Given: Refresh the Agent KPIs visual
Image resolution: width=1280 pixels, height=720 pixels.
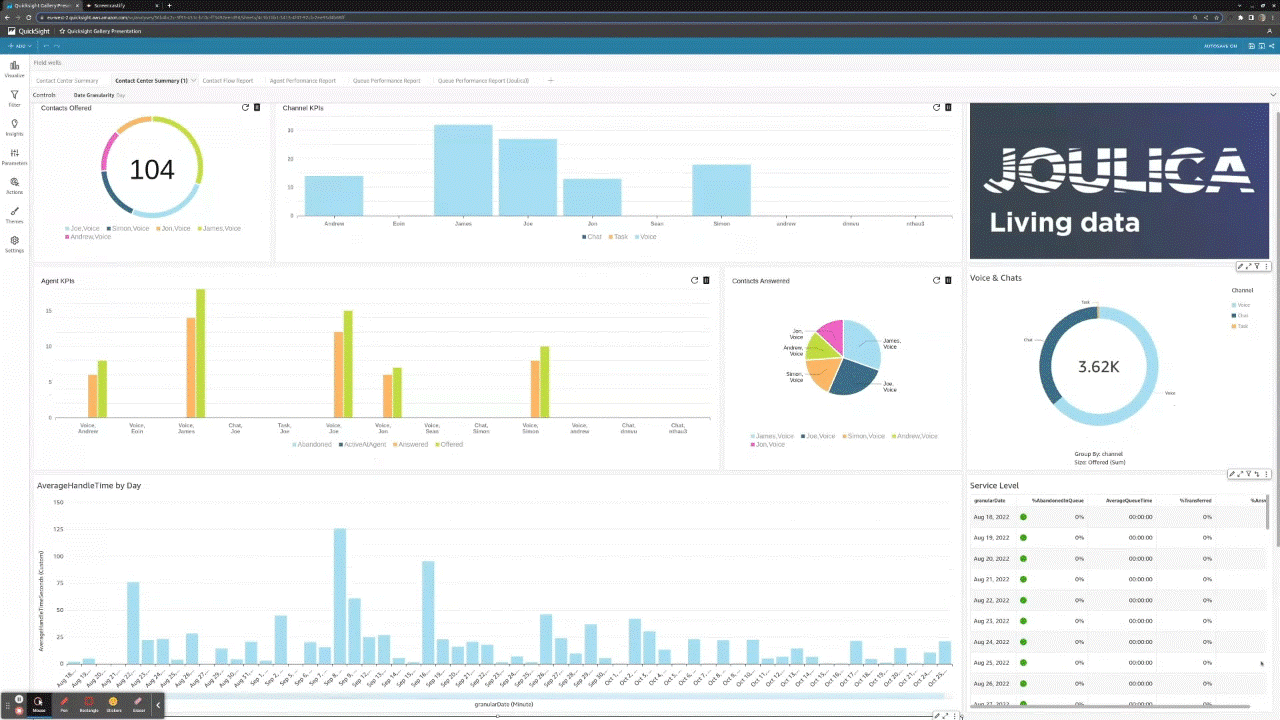Looking at the screenshot, I should tap(694, 280).
